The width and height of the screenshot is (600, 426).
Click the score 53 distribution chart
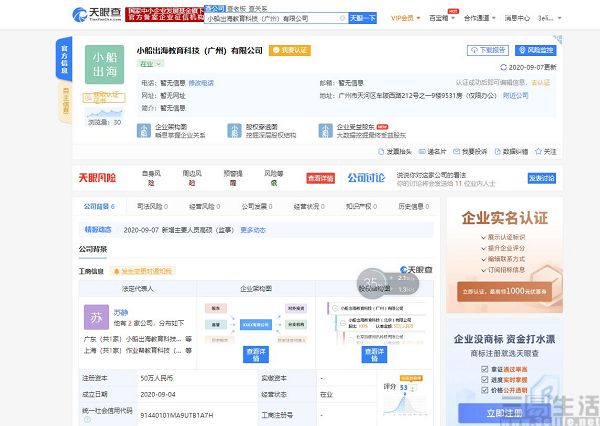coord(405,405)
